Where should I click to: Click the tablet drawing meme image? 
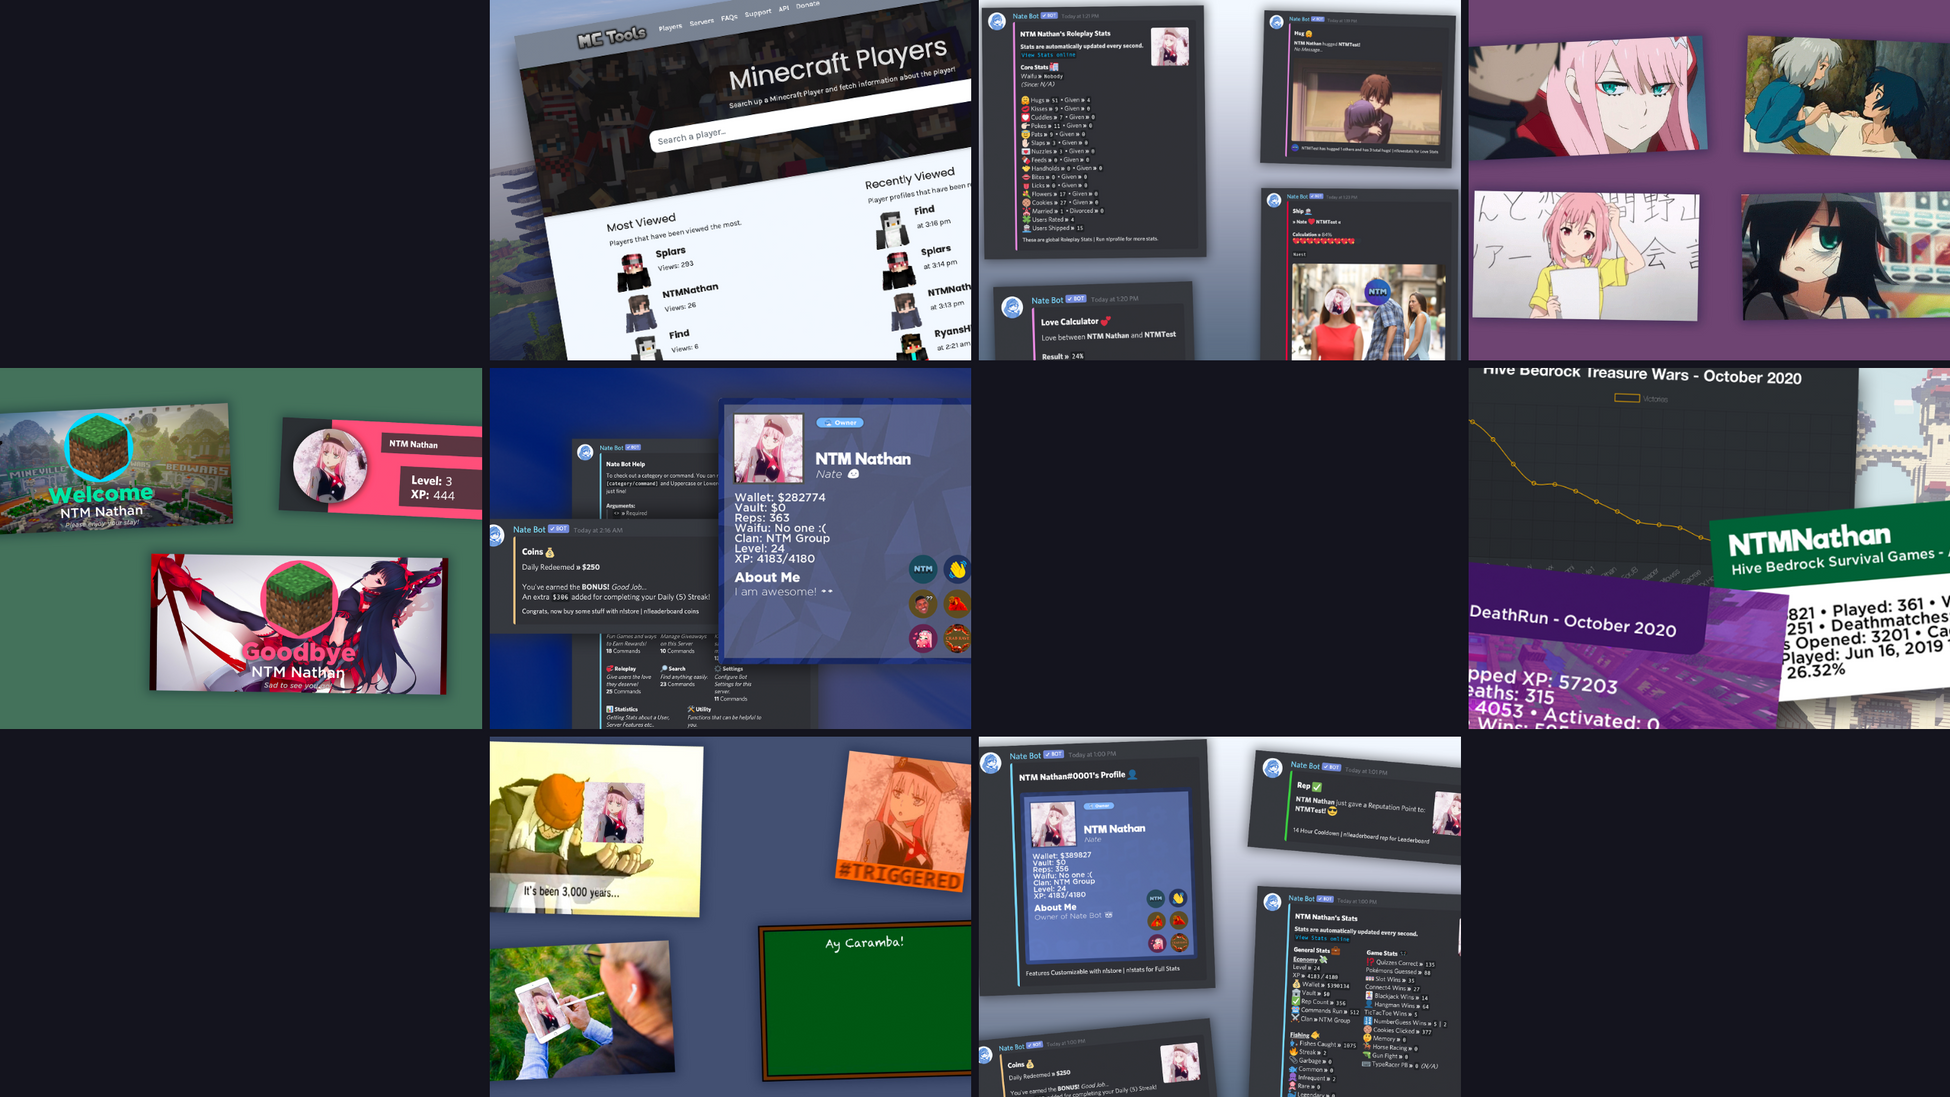(x=581, y=1010)
